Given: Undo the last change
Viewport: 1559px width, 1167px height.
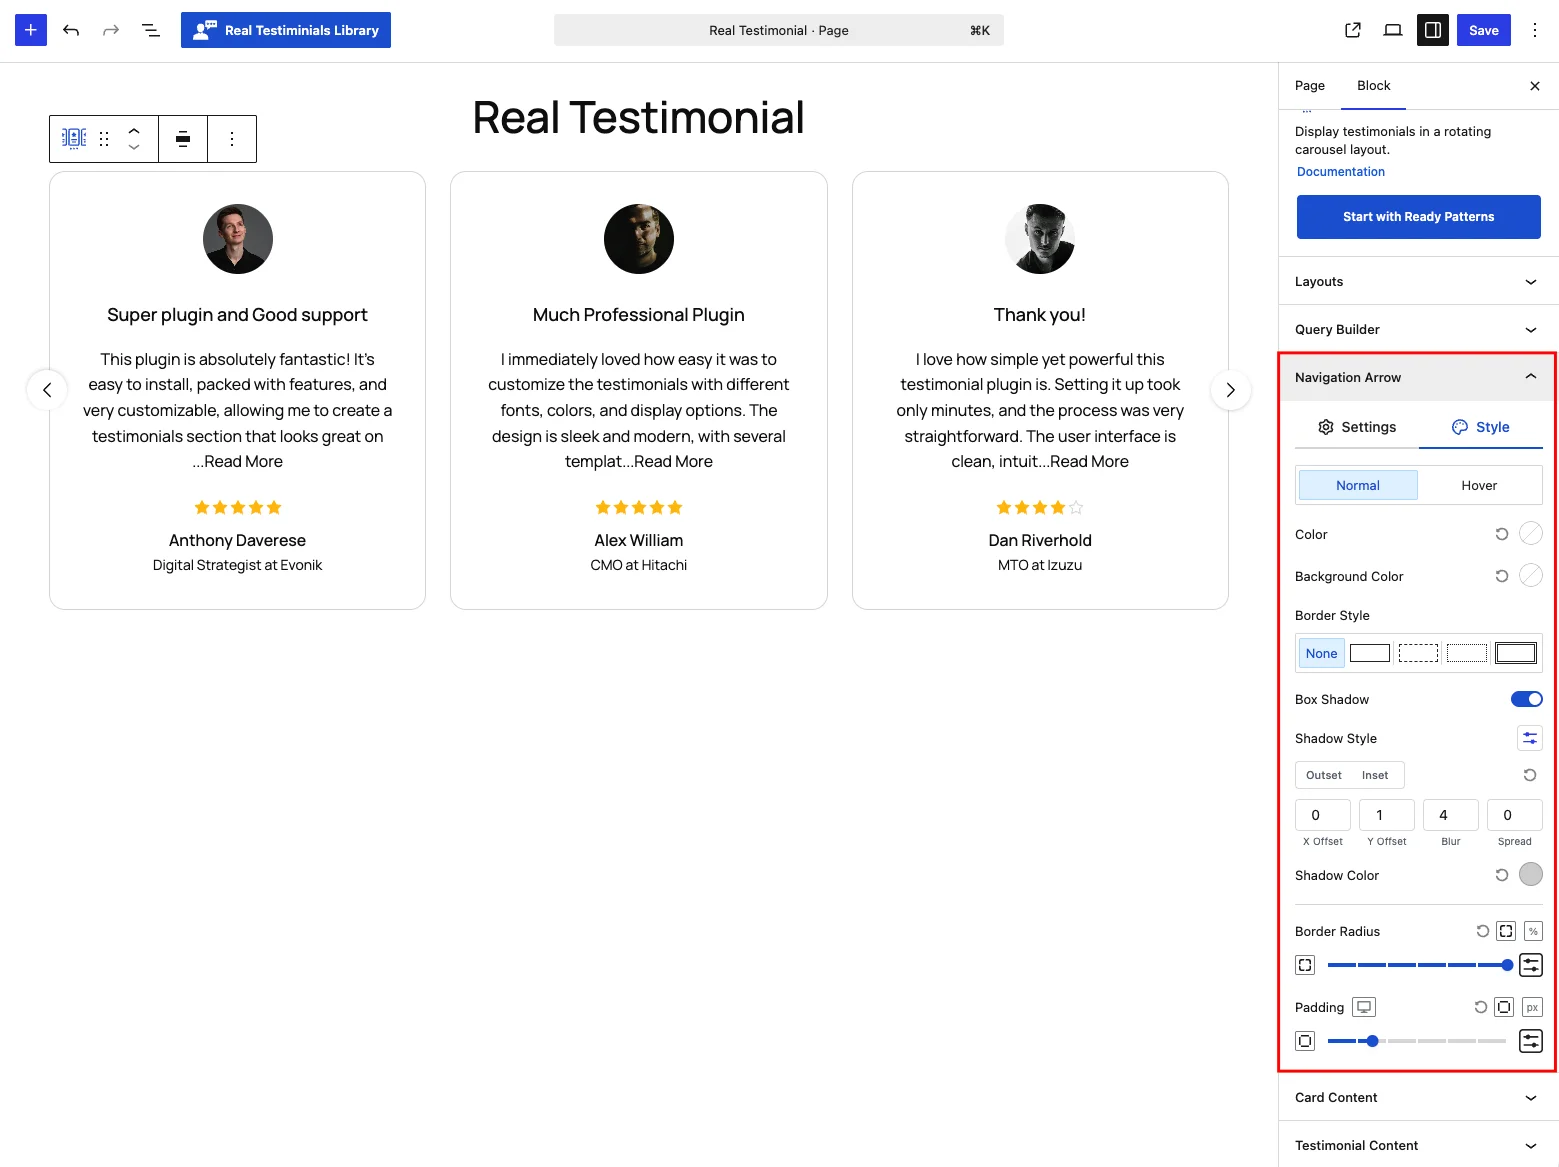Looking at the screenshot, I should pos(71,30).
